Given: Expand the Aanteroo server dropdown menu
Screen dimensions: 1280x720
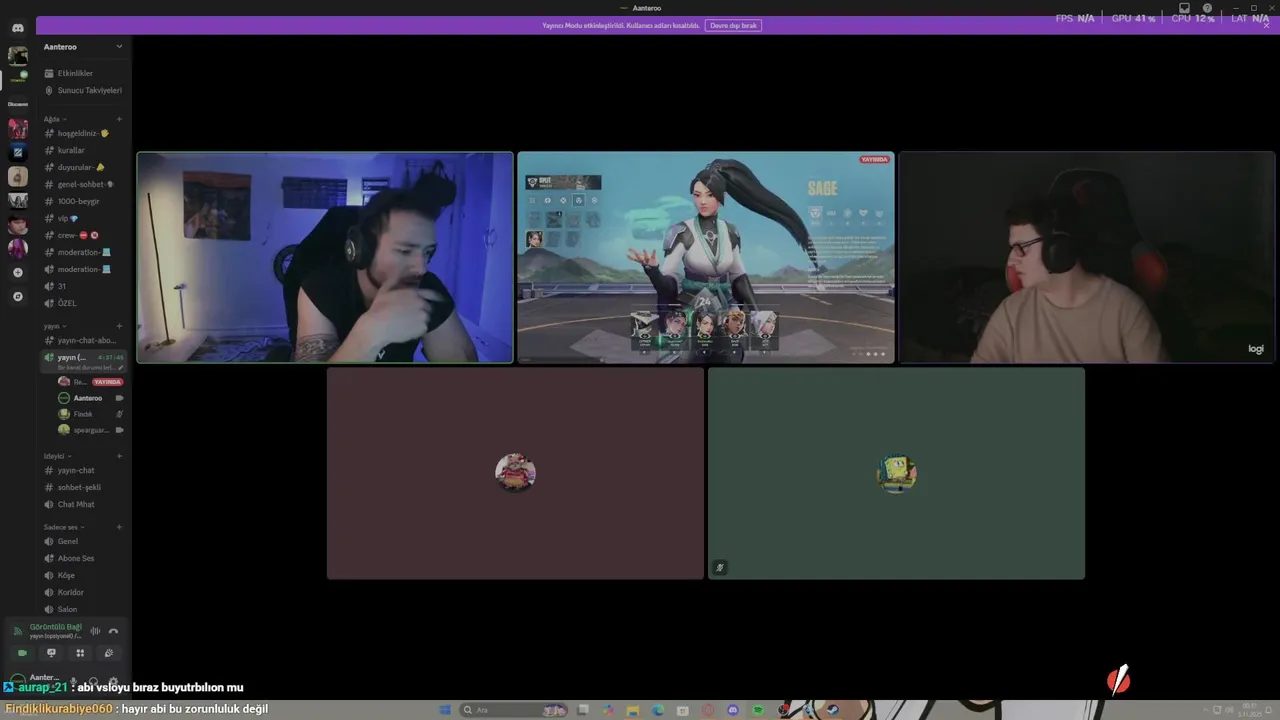Looking at the screenshot, I should 119,47.
